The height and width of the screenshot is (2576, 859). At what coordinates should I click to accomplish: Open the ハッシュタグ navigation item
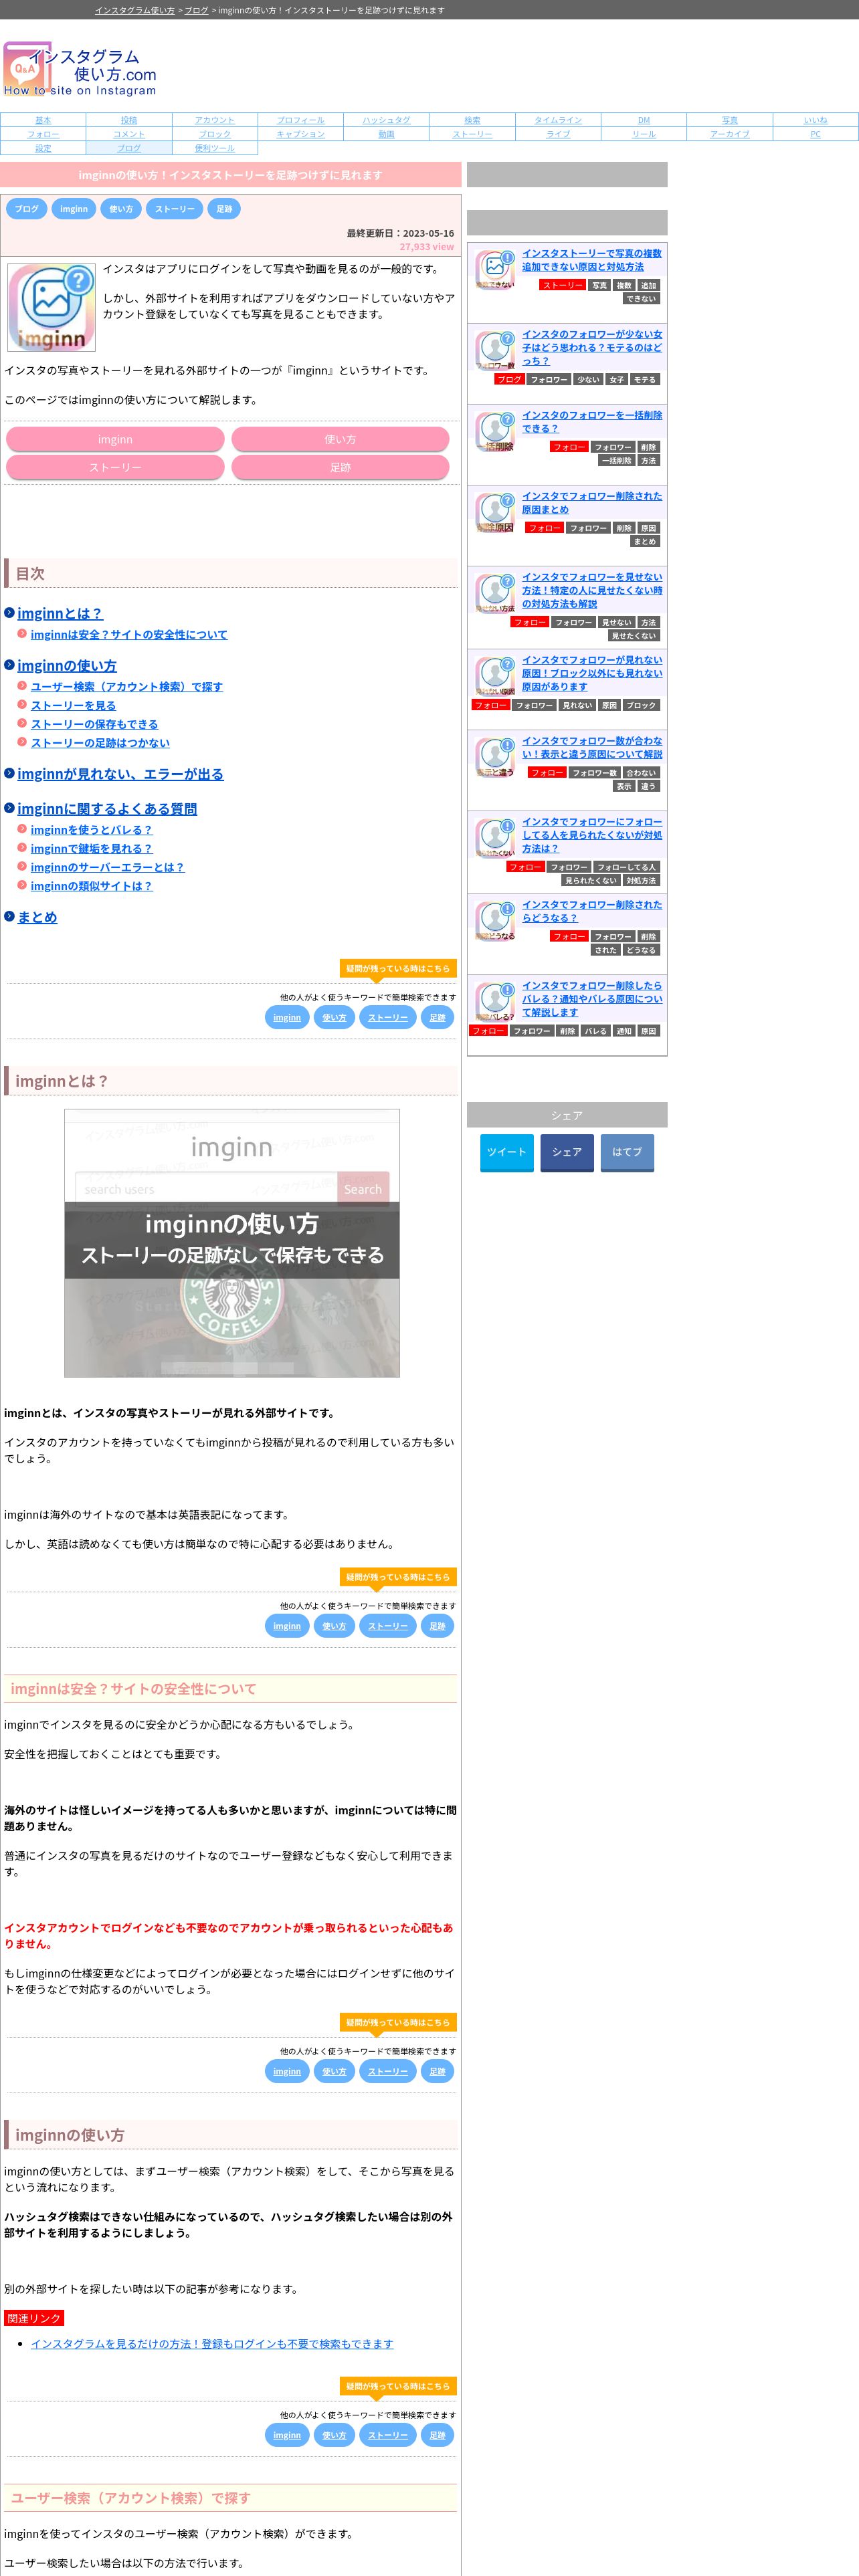tap(386, 120)
